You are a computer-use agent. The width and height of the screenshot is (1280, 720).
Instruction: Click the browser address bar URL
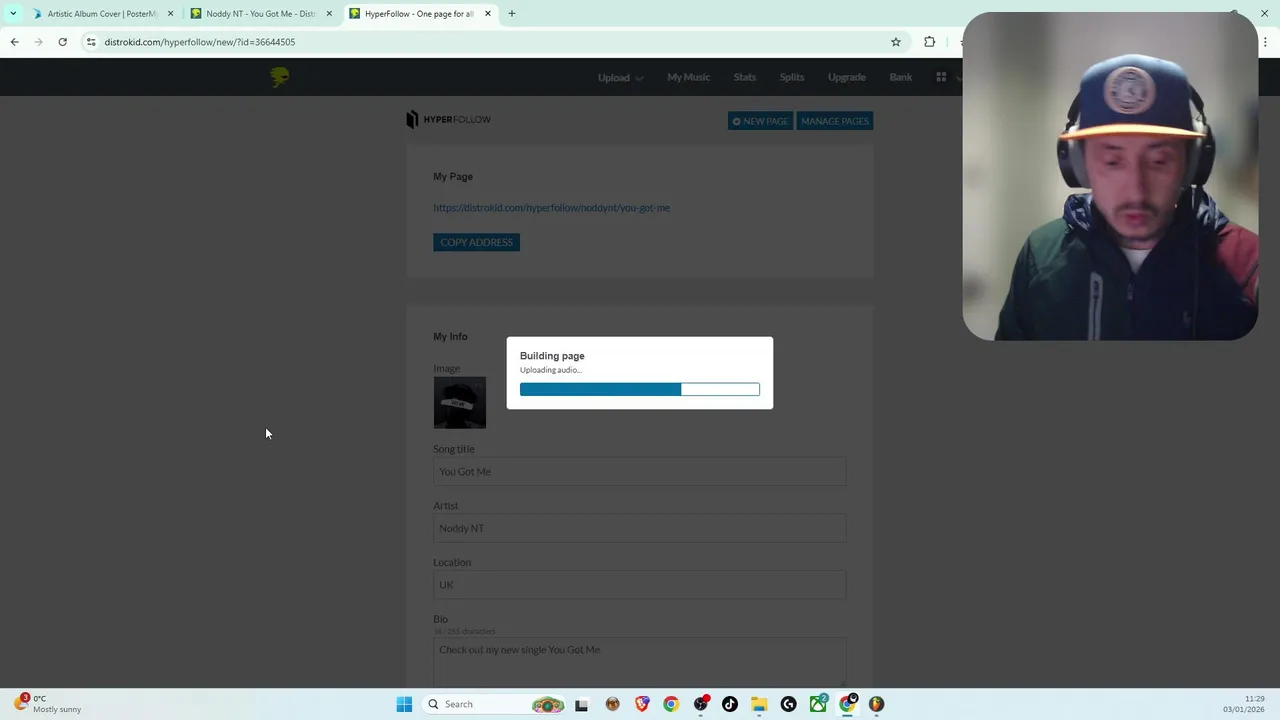tap(200, 42)
